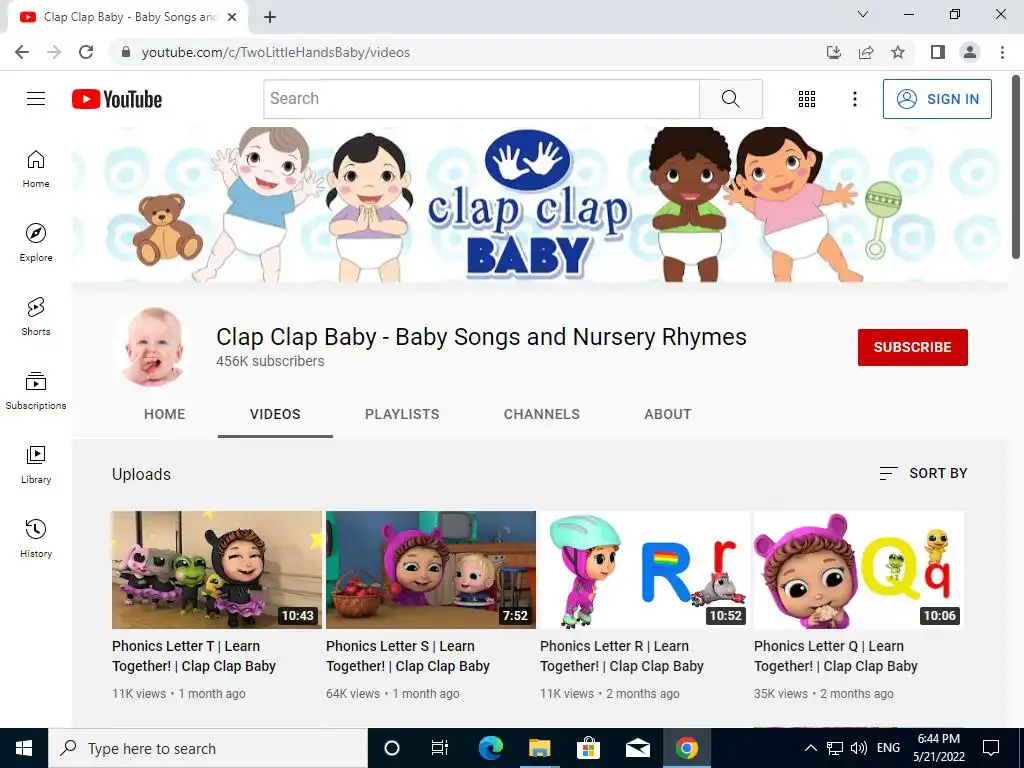Launch Microsoft Edge from taskbar
The width and height of the screenshot is (1024, 768).
tap(490, 748)
